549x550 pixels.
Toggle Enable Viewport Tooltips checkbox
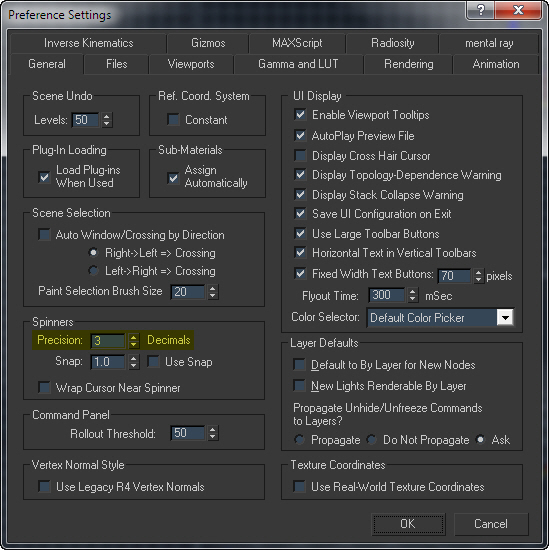coord(300,115)
